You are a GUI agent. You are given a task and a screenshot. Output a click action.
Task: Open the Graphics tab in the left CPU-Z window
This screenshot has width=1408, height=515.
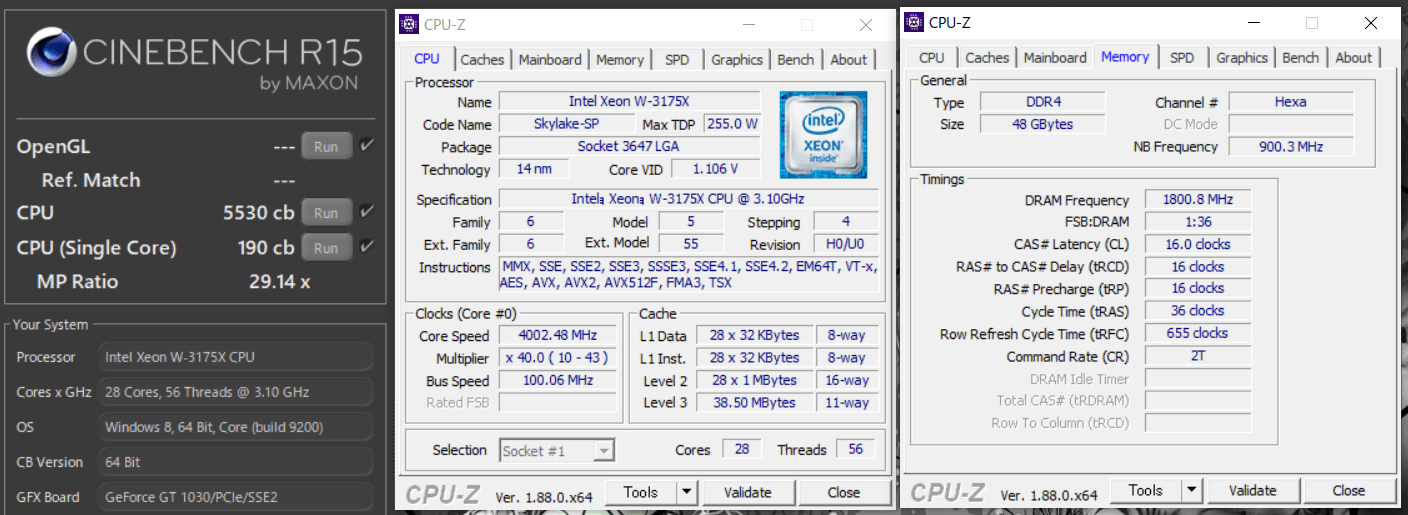coord(737,60)
